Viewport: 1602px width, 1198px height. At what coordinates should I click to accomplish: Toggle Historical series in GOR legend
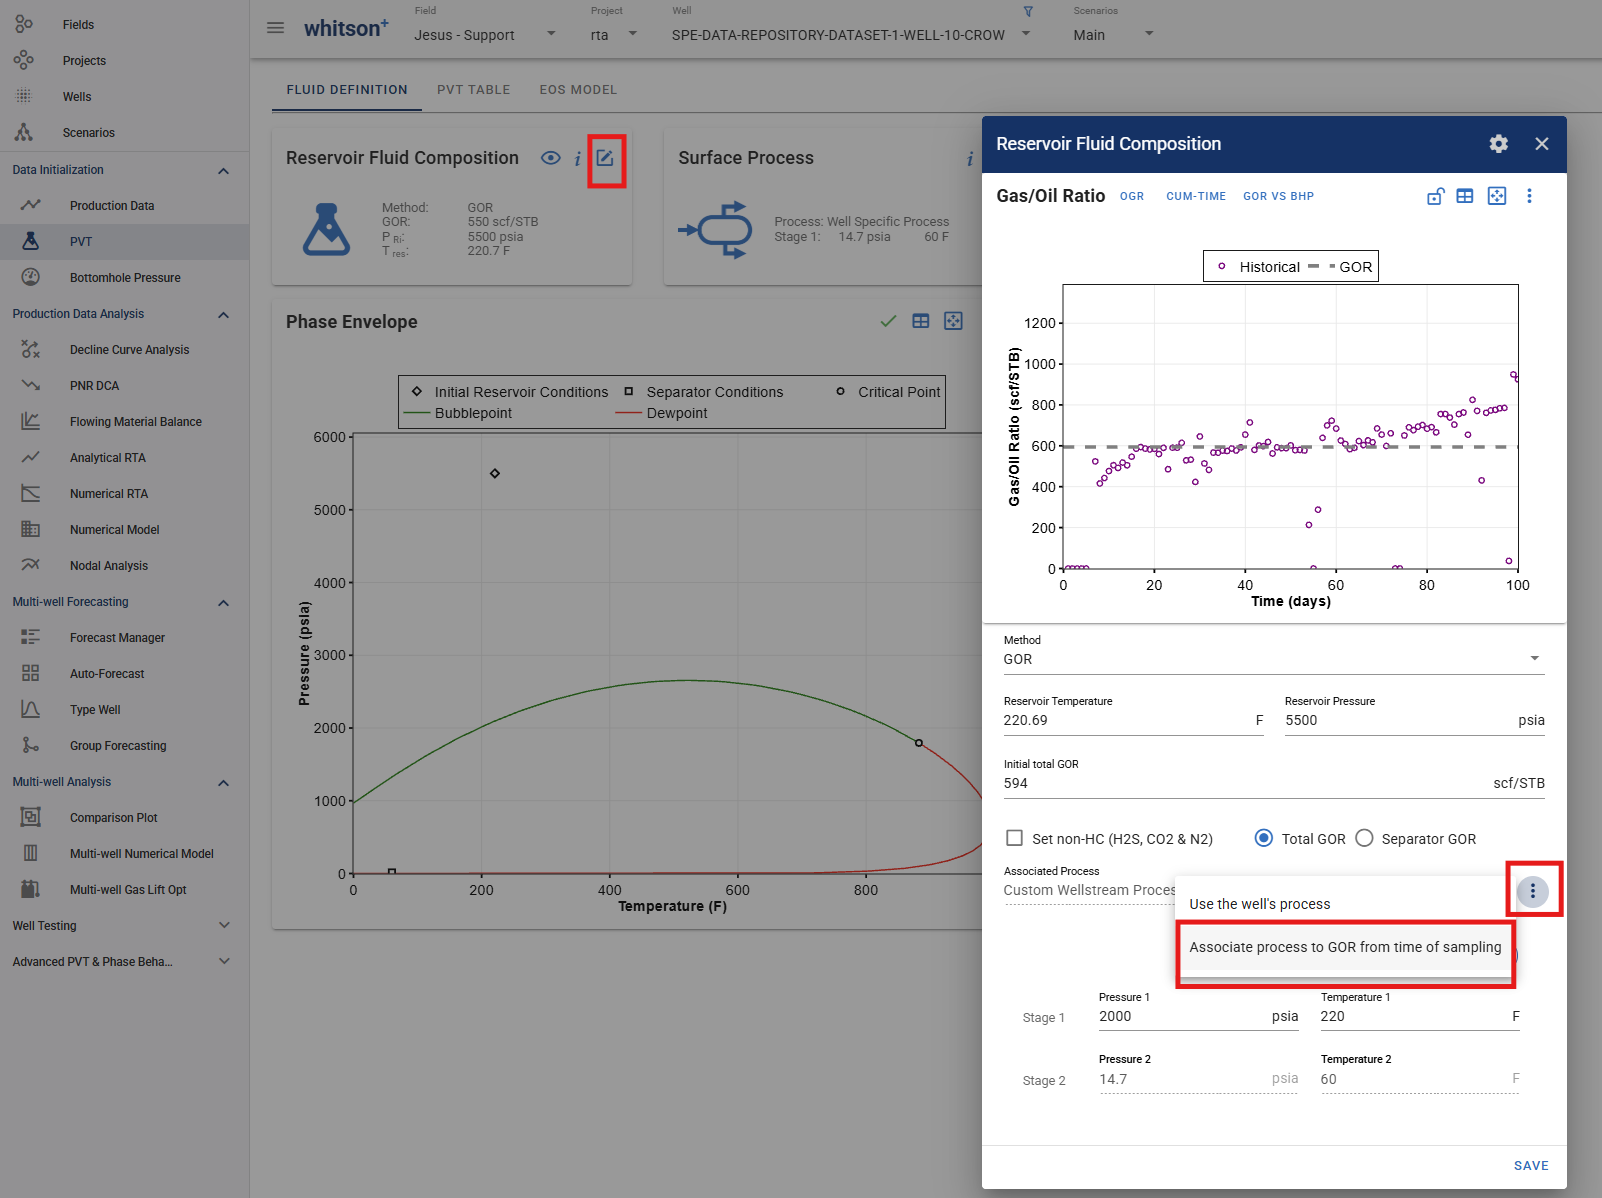click(x=1258, y=267)
